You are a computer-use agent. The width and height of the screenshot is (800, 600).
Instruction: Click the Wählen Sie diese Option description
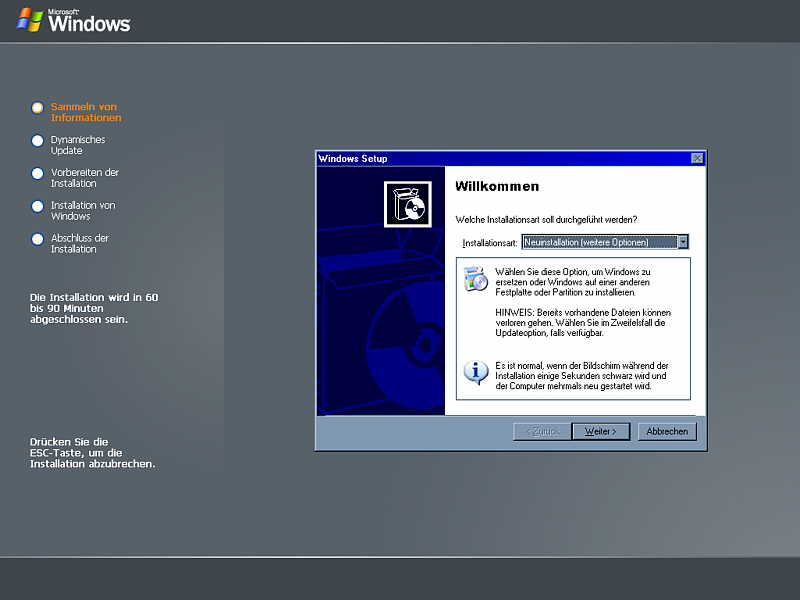tap(573, 282)
